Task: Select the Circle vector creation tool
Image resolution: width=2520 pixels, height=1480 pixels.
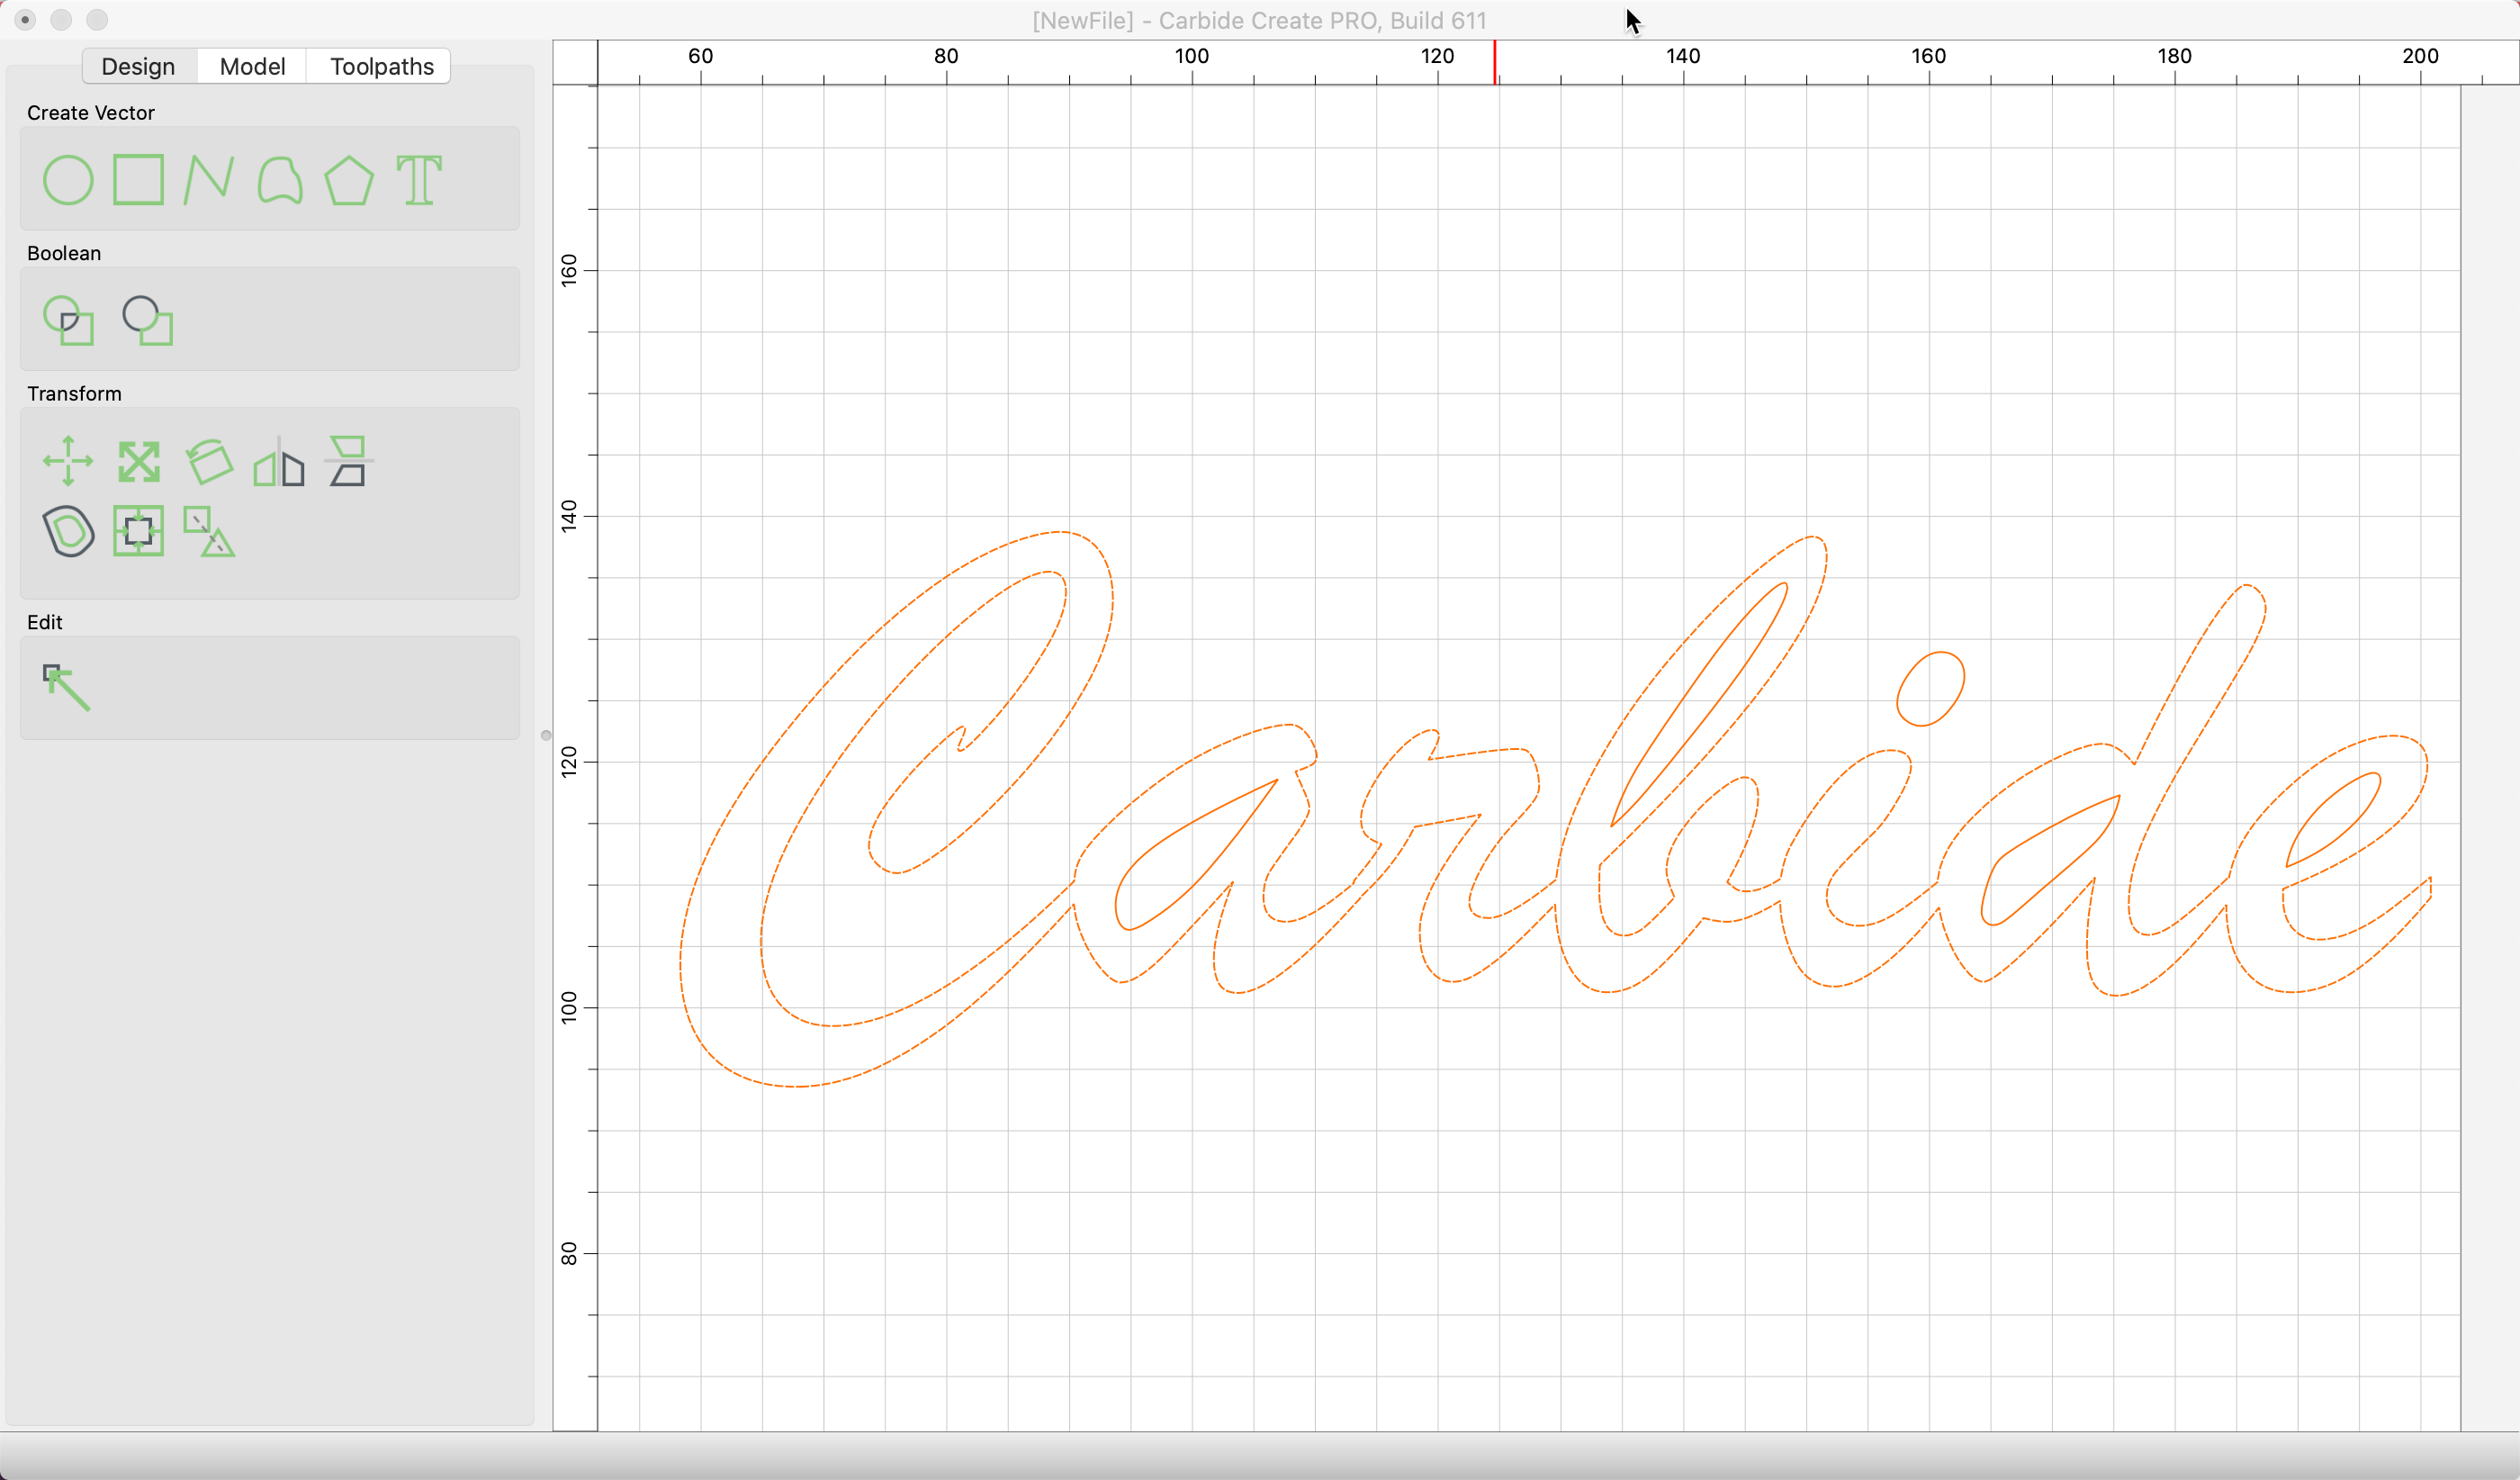Action: pyautogui.click(x=68, y=180)
